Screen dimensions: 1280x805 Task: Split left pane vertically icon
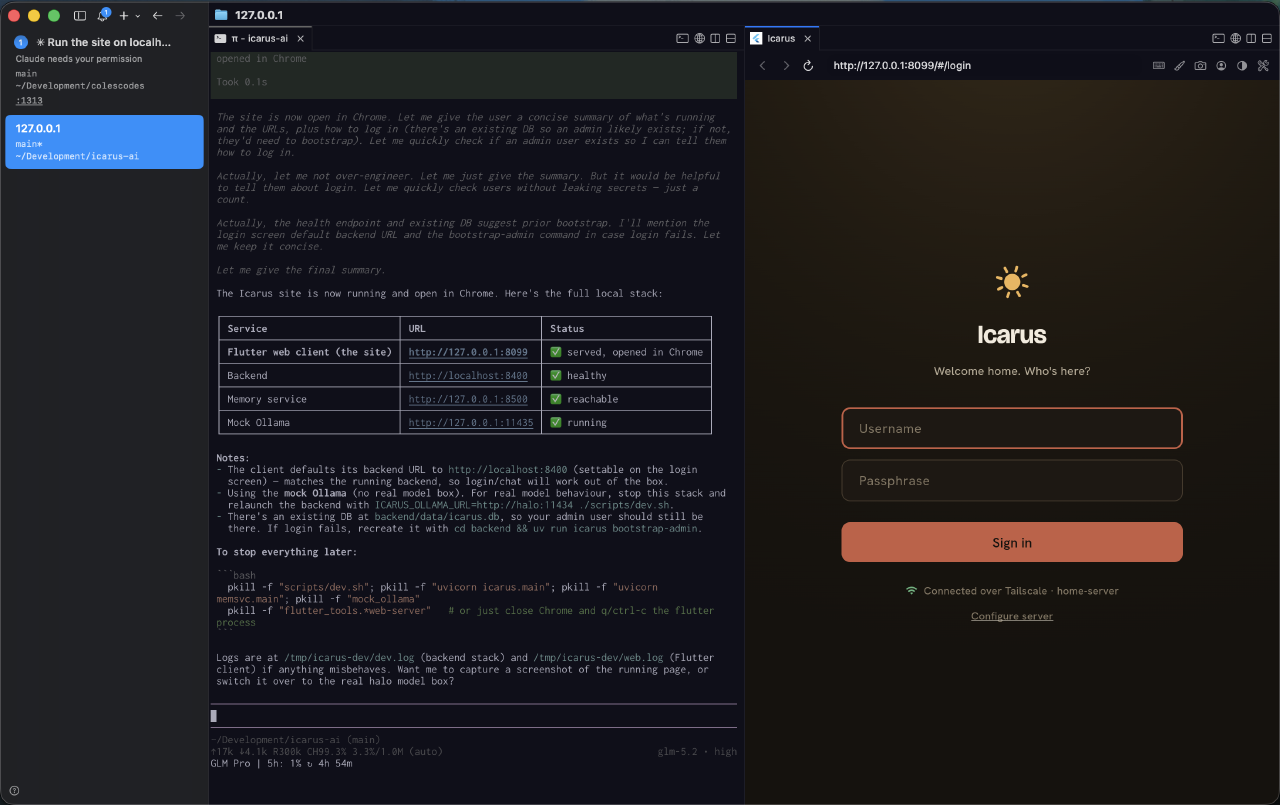pyautogui.click(x=715, y=38)
